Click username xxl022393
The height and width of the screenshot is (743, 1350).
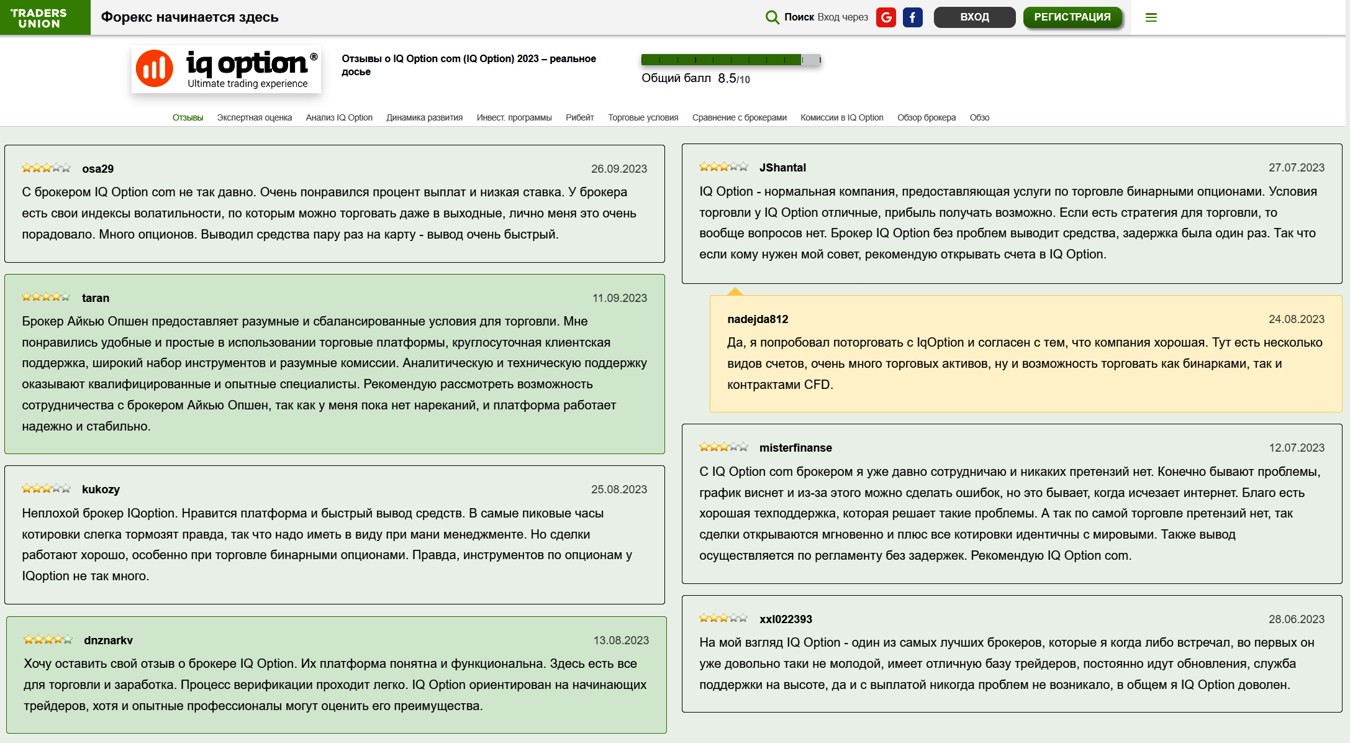(786, 619)
